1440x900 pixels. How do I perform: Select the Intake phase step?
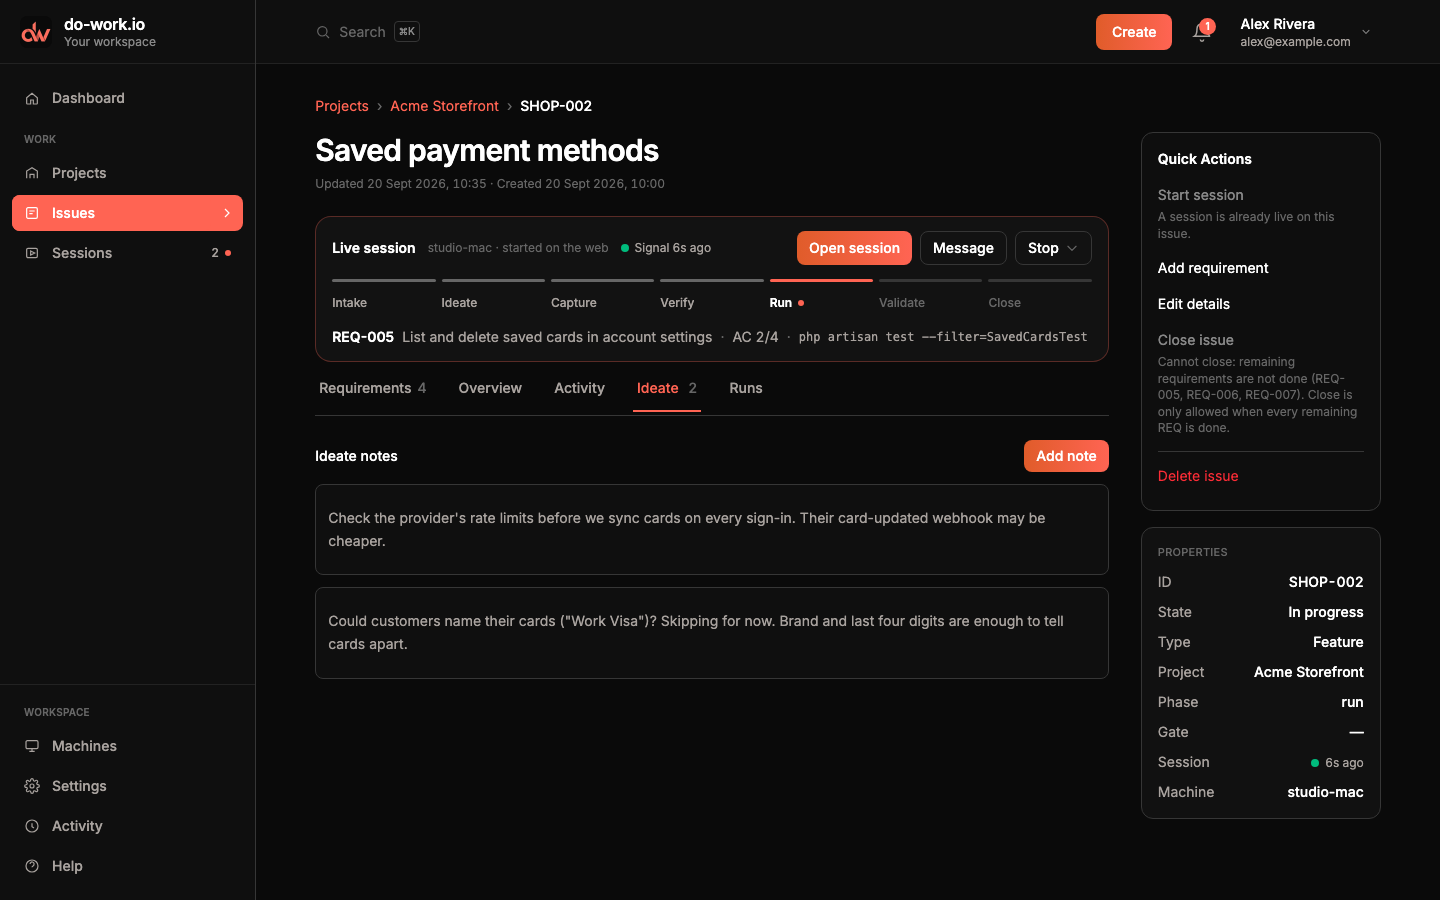384,294
